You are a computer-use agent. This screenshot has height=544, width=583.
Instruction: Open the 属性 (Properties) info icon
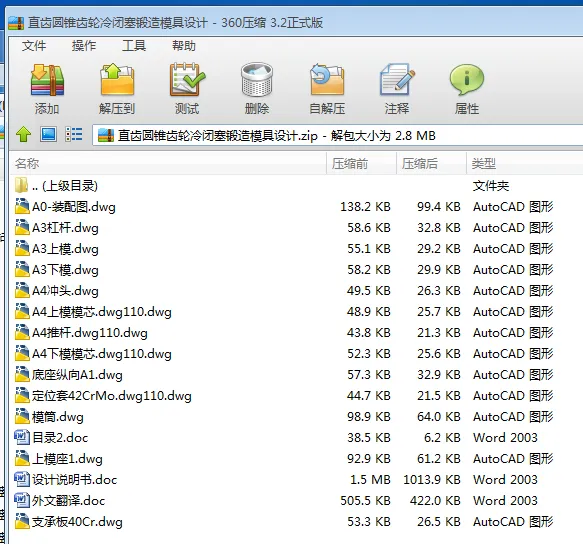click(x=467, y=80)
